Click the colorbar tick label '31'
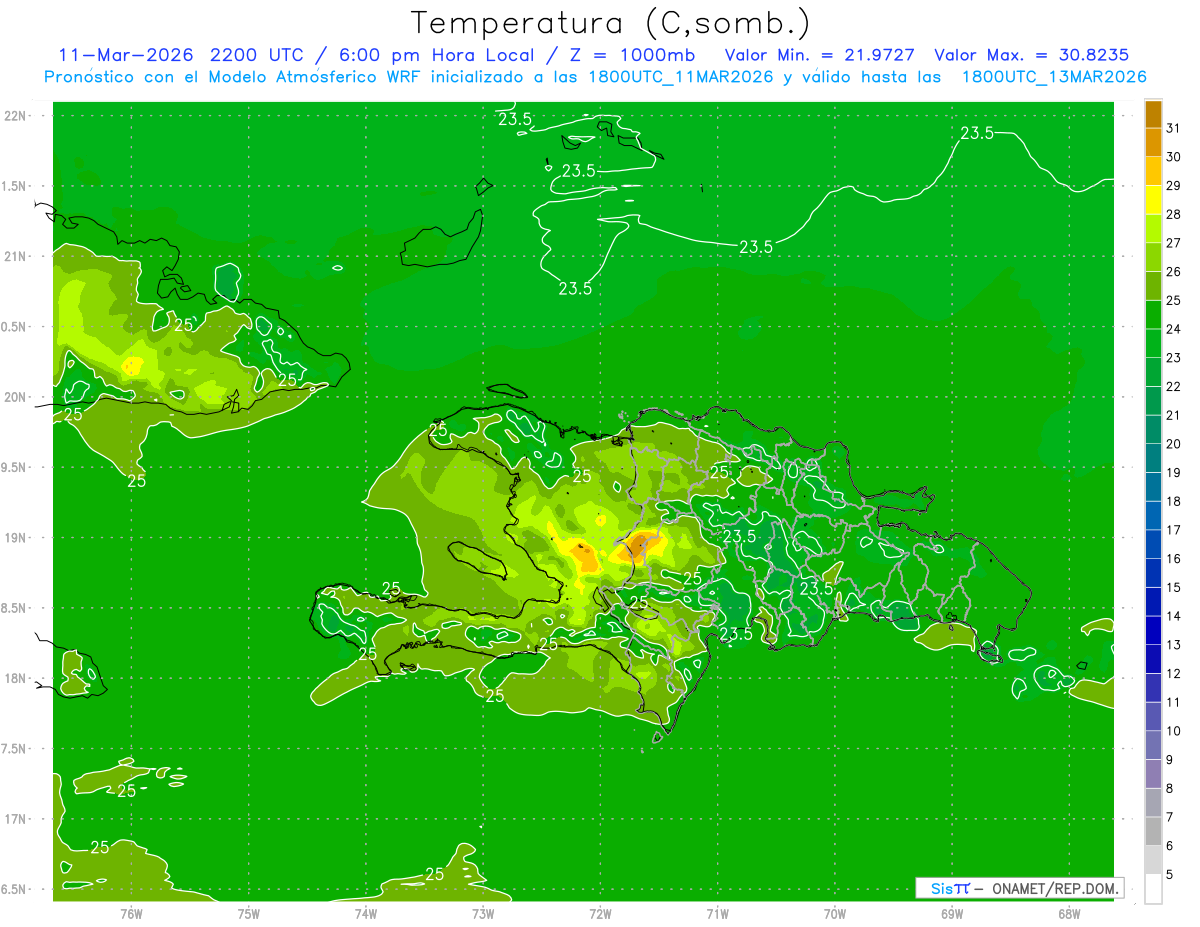The width and height of the screenshot is (1200, 927). point(1174,127)
